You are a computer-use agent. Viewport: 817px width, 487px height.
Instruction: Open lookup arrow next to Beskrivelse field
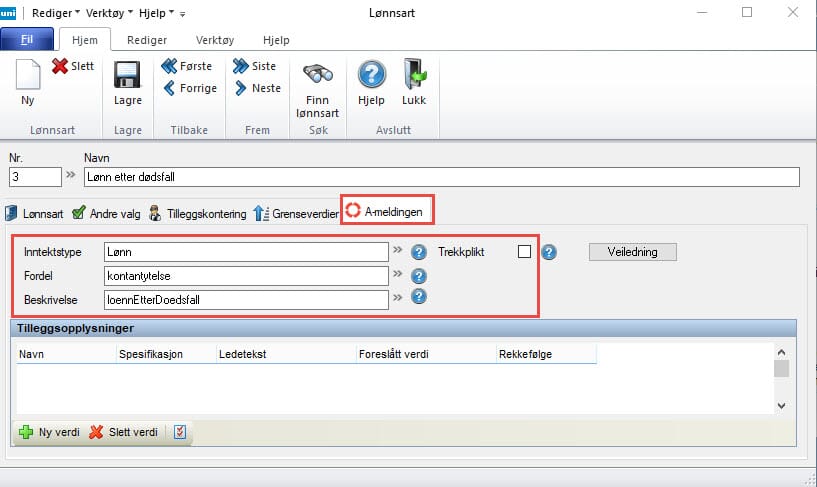pos(397,297)
